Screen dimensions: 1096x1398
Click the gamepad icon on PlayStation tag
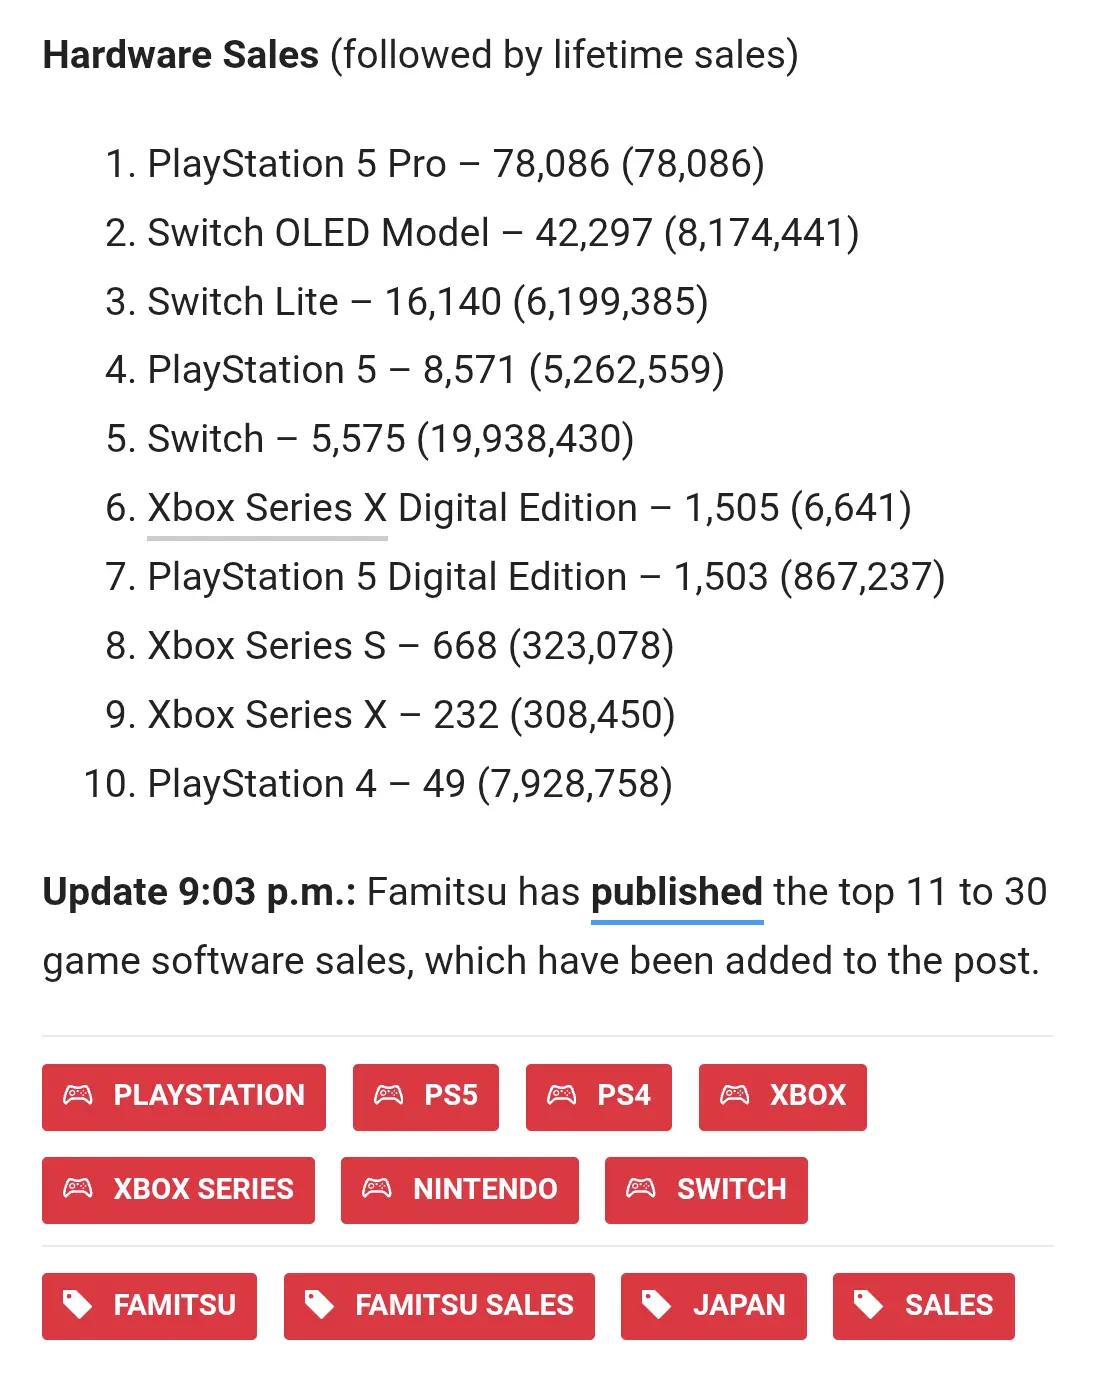pyautogui.click(x=78, y=1095)
